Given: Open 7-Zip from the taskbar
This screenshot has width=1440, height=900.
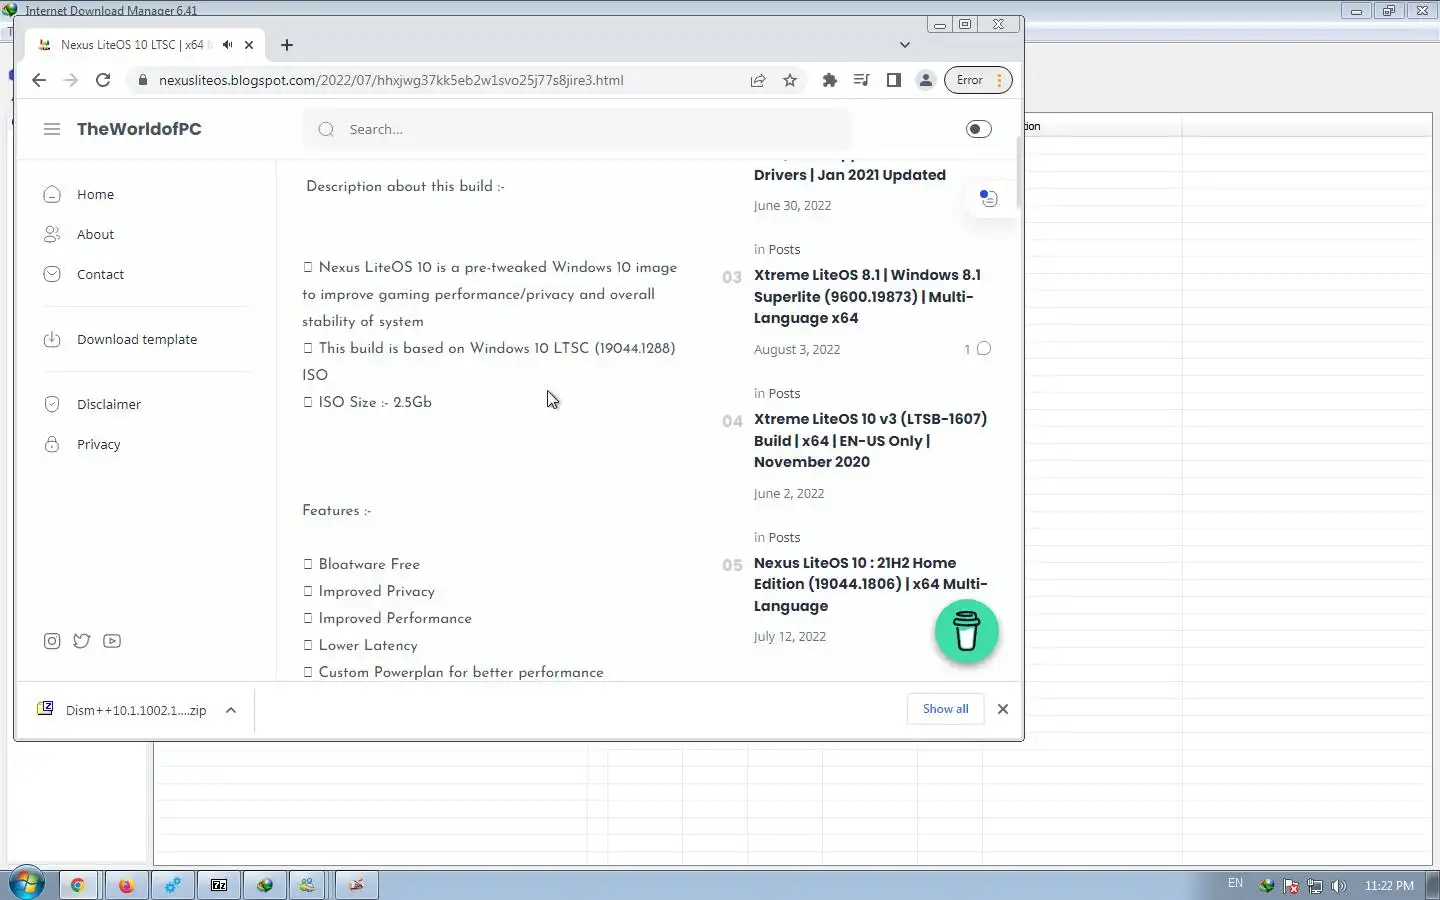Looking at the screenshot, I should pos(219,885).
